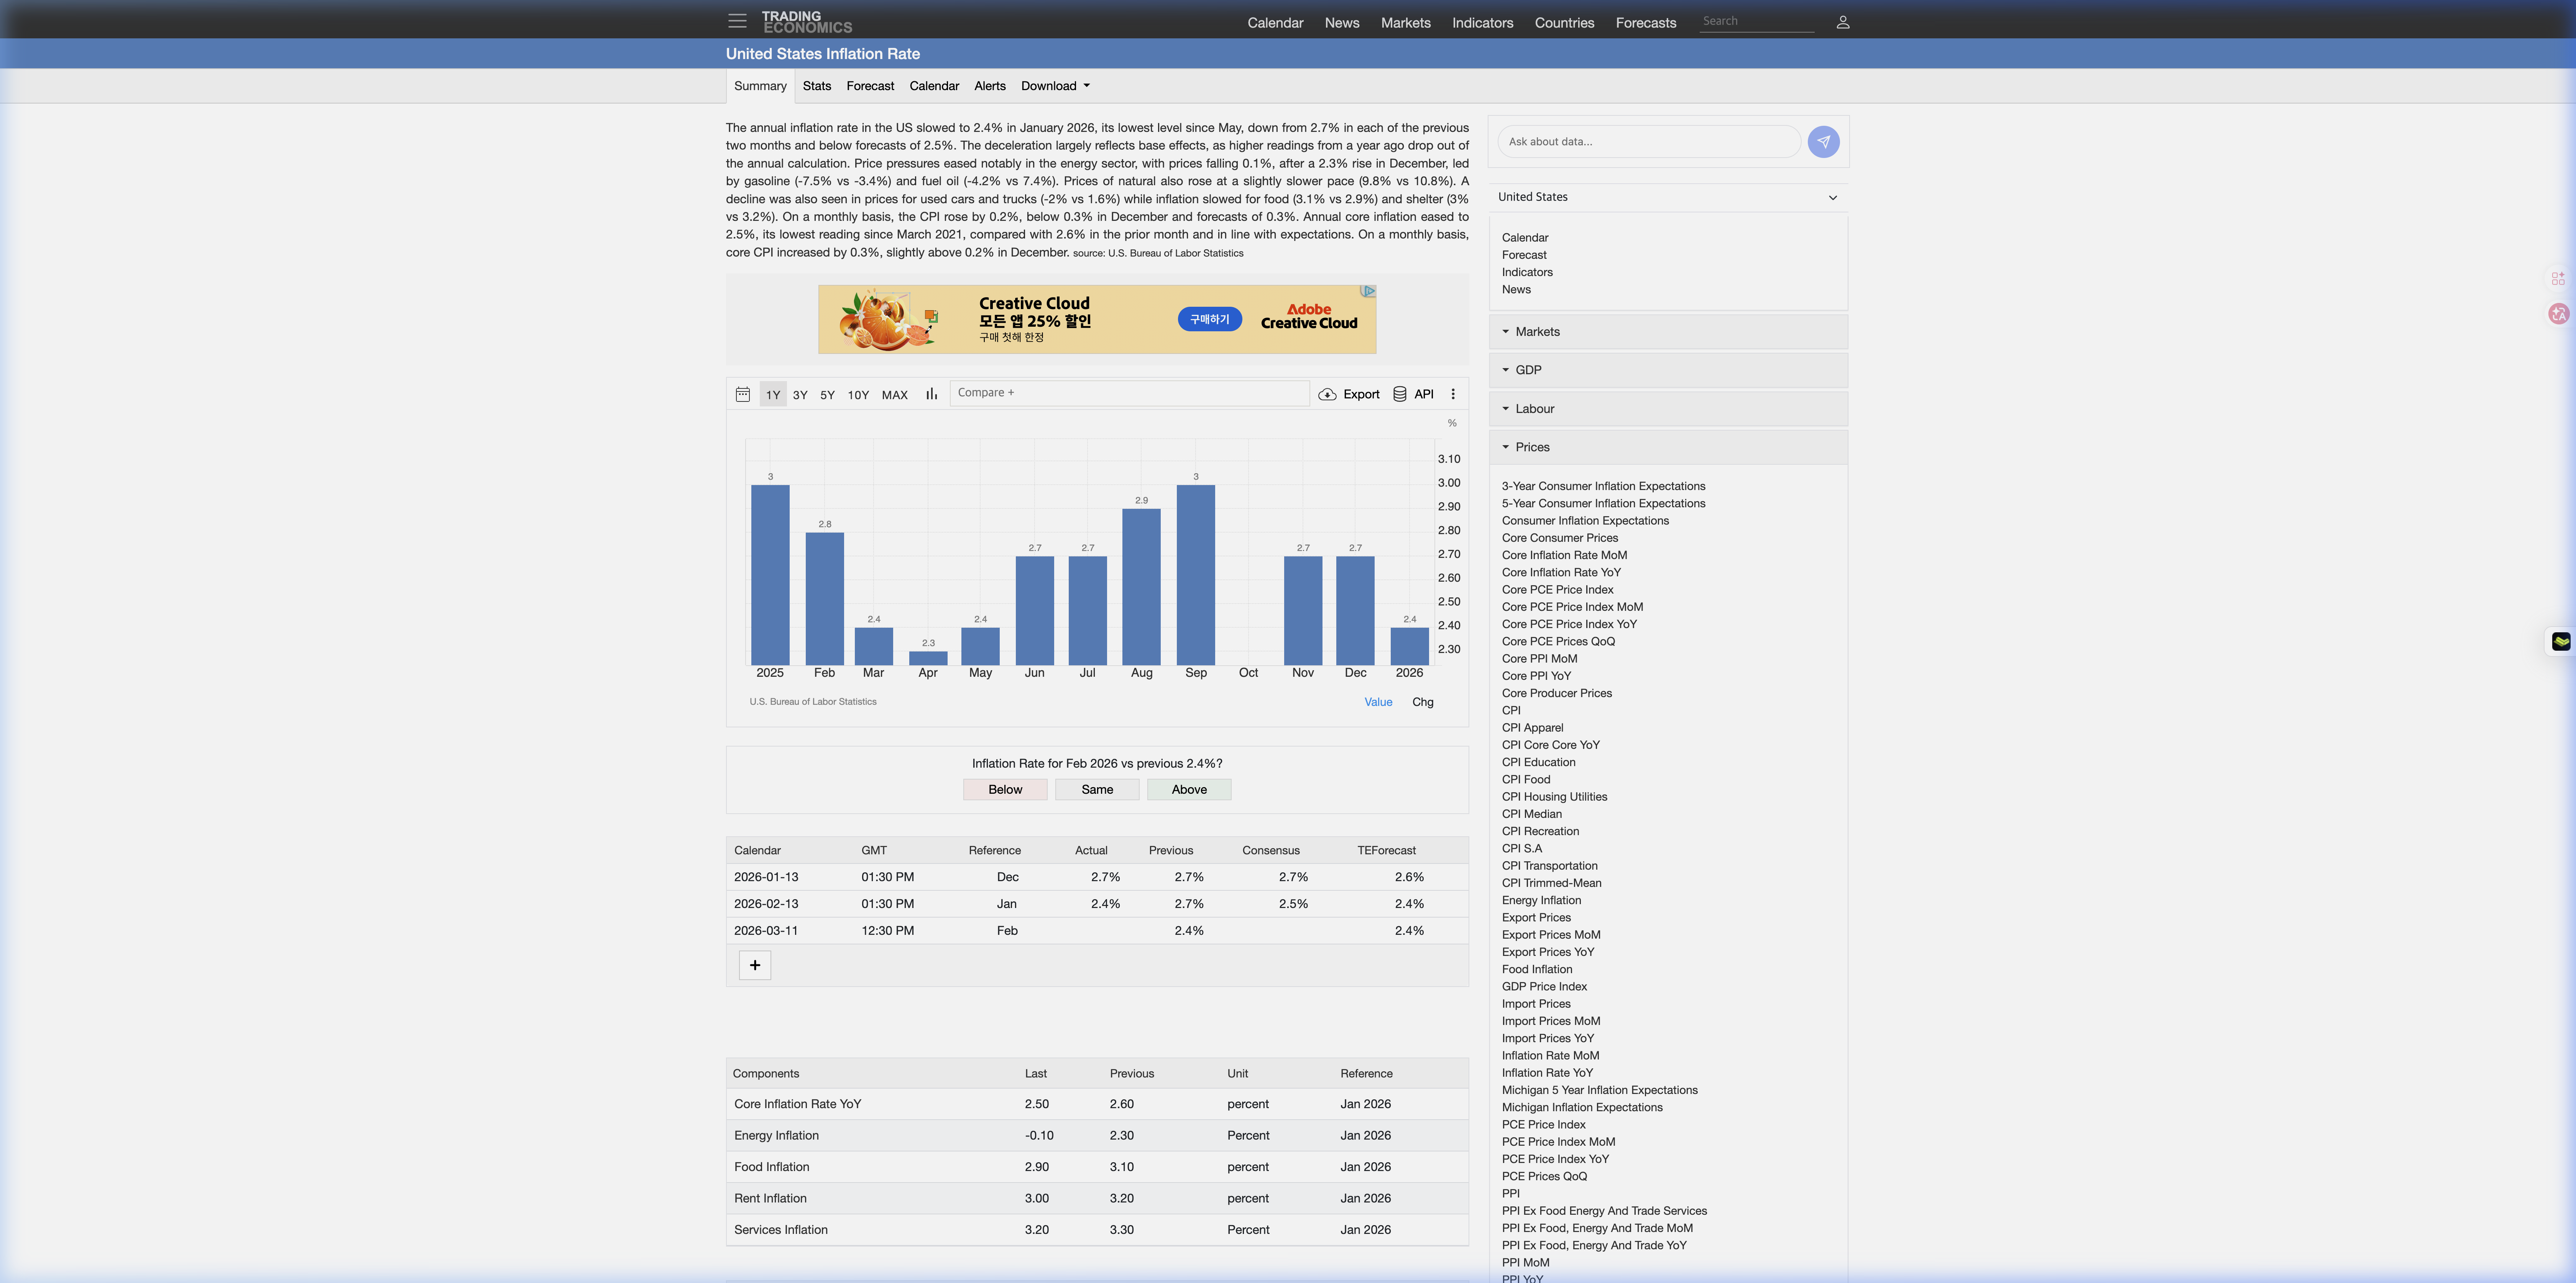2576x1283 pixels.
Task: Switch chart type with bar chart icon
Action: coord(931,394)
